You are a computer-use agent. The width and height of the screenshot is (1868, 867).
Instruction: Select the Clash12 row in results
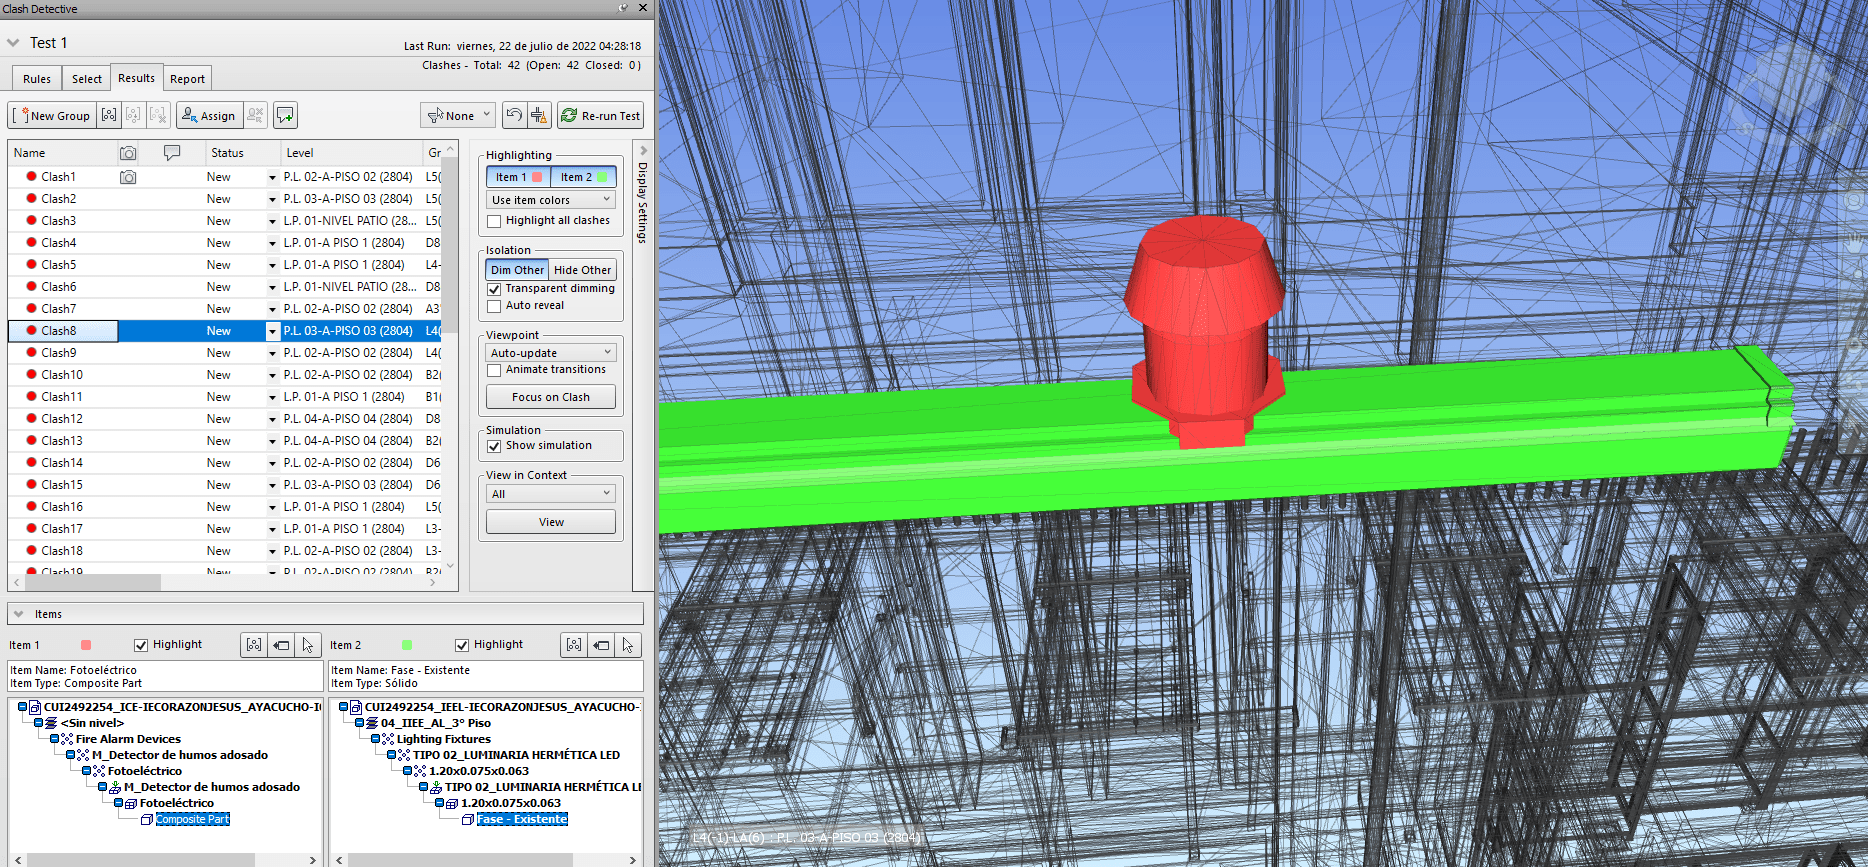[62, 419]
